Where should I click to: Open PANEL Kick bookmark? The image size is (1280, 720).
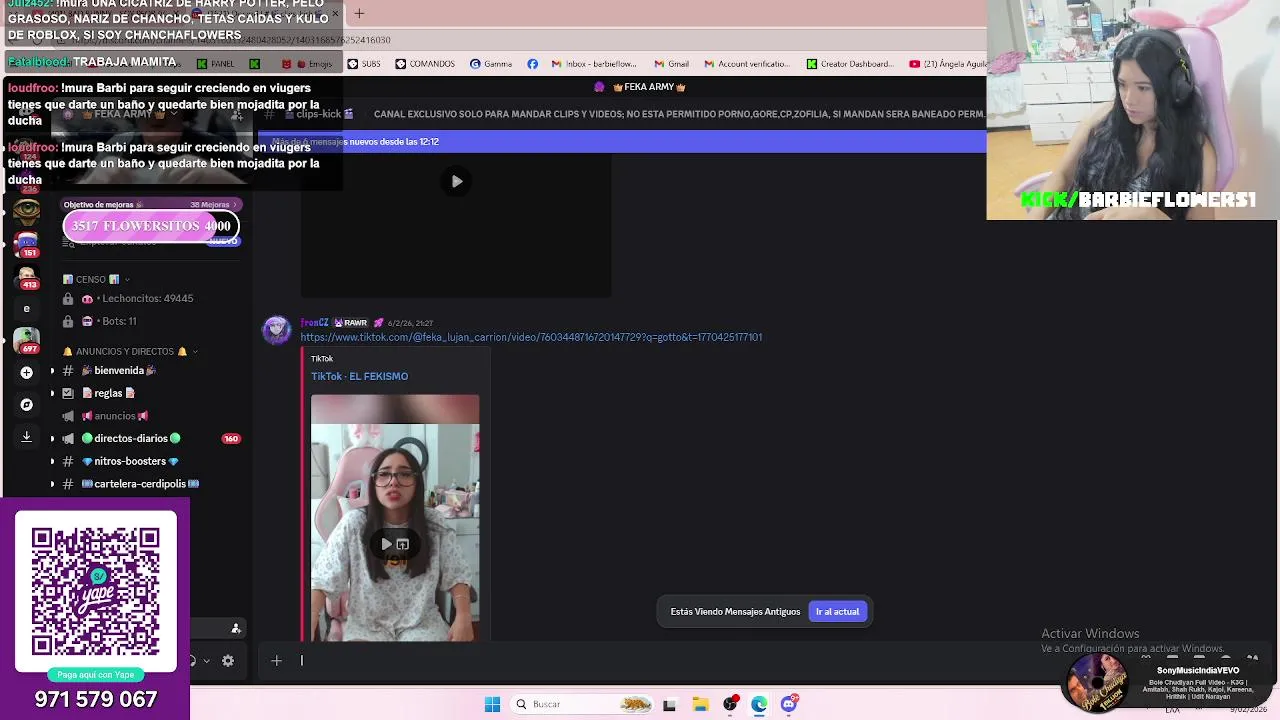pos(215,64)
